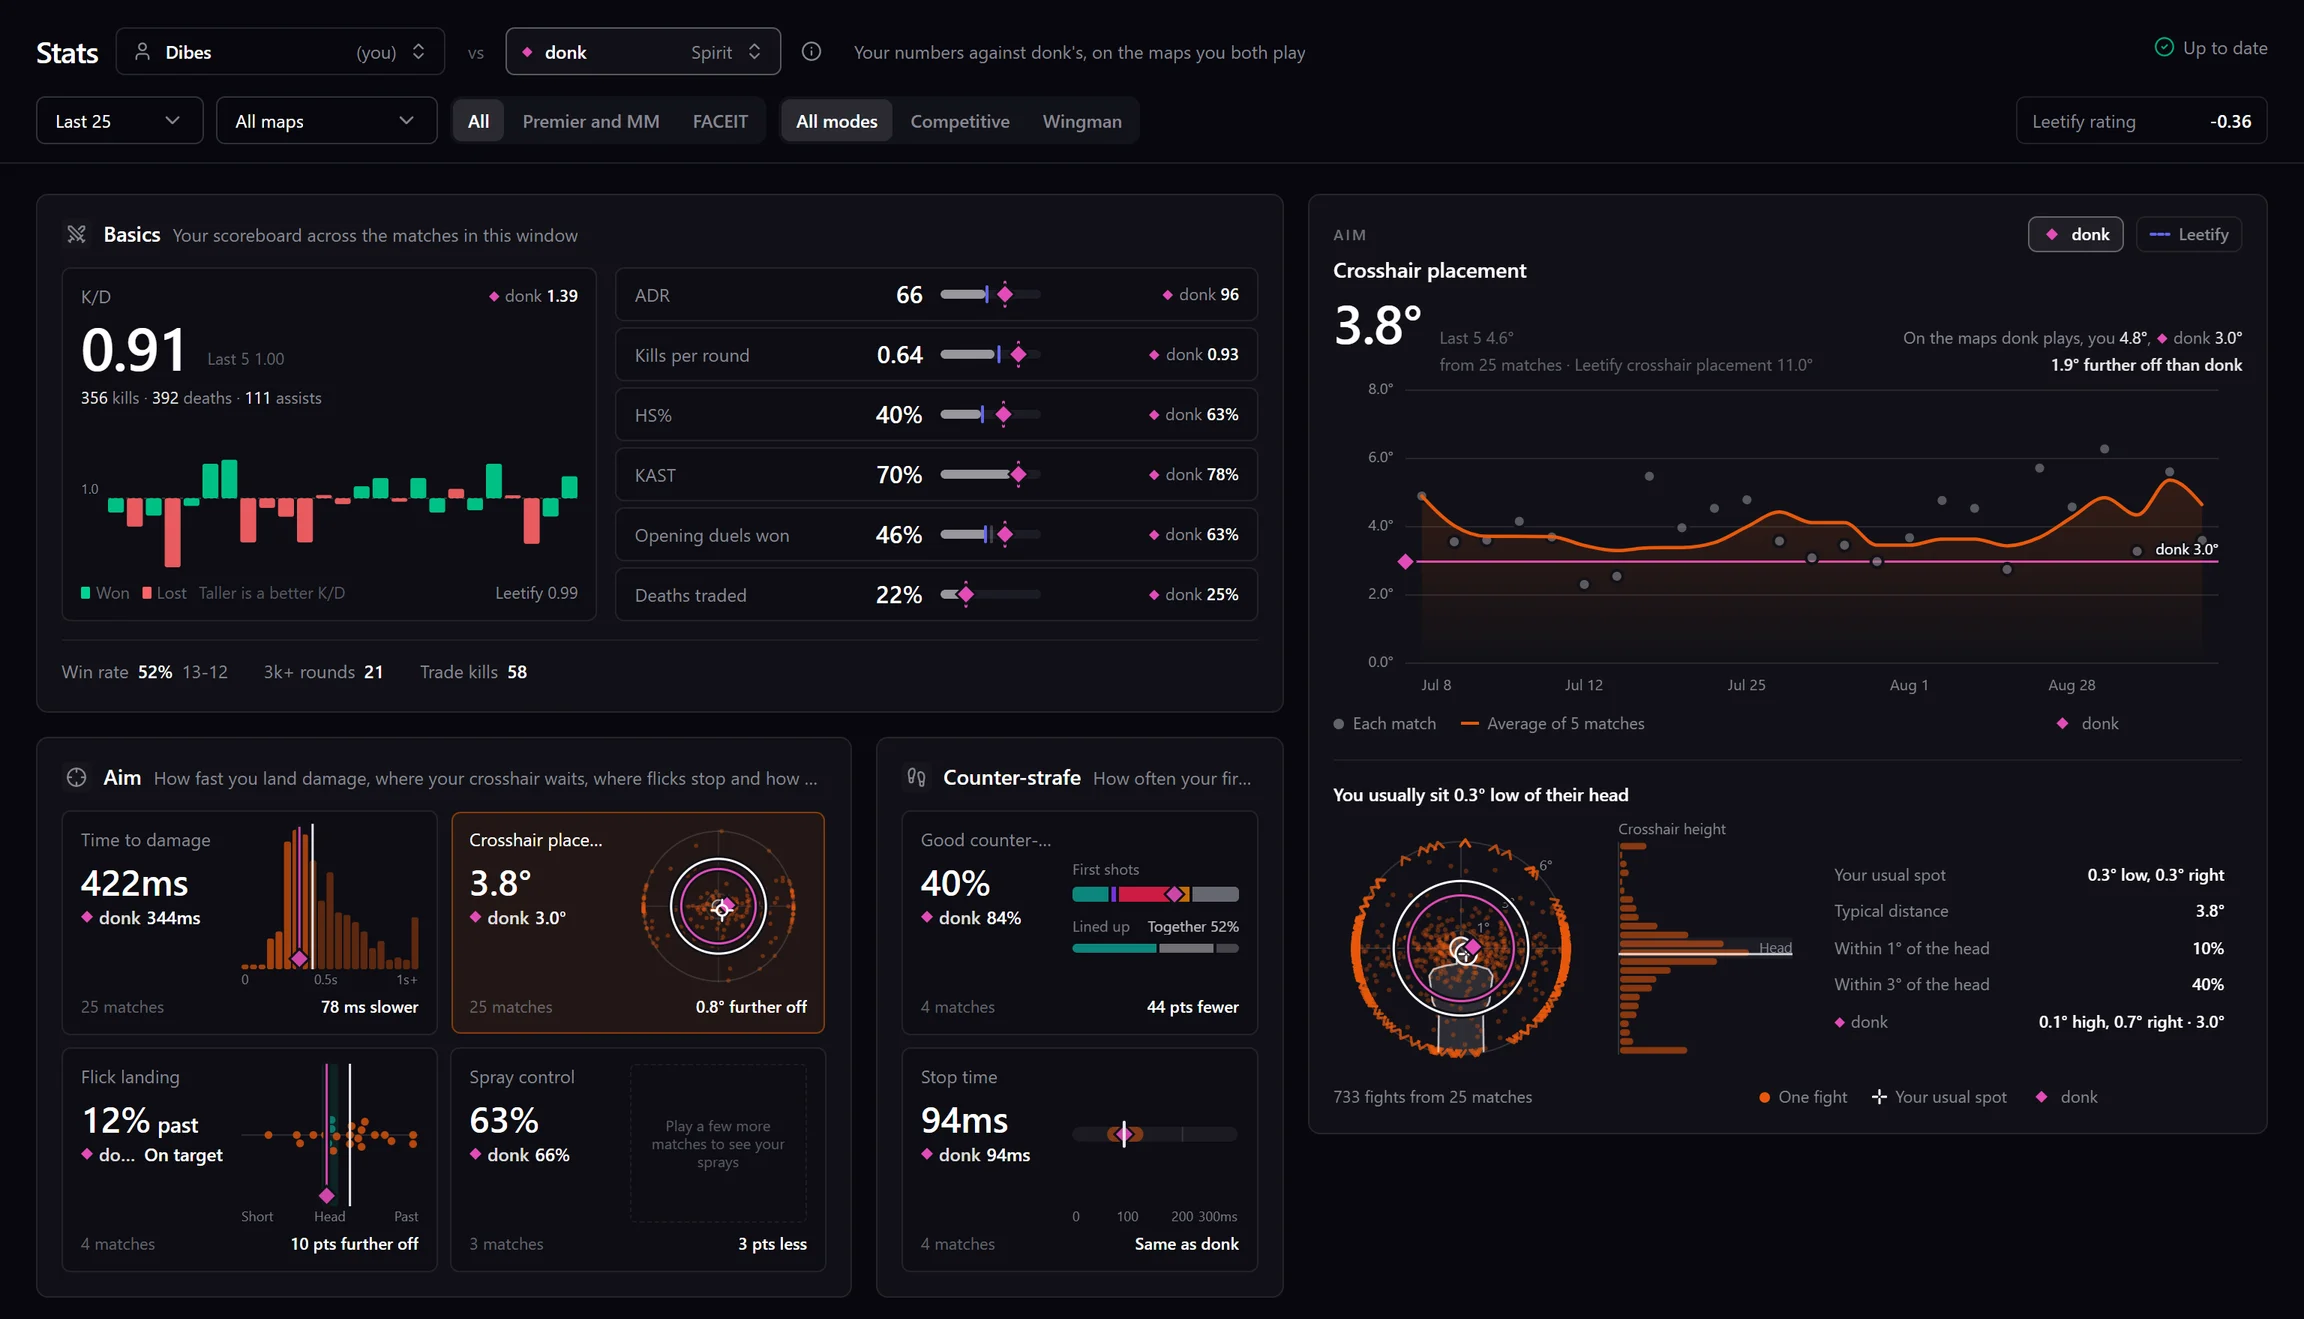2304x1319 pixels.
Task: Click the Each match legend entry
Action: click(1384, 723)
